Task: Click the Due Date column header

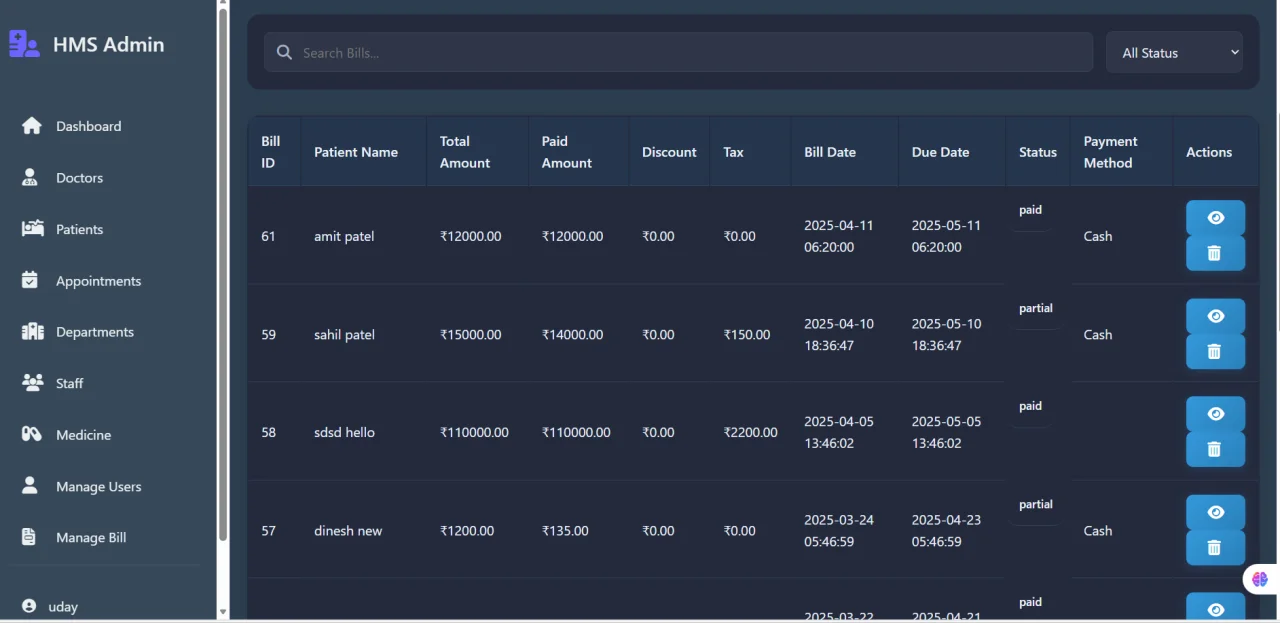Action: click(952, 152)
